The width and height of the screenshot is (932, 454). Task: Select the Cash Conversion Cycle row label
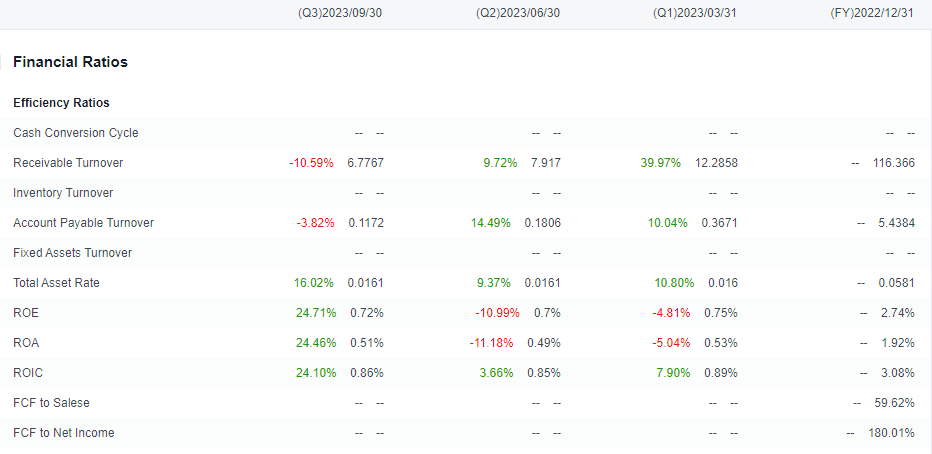(x=75, y=133)
